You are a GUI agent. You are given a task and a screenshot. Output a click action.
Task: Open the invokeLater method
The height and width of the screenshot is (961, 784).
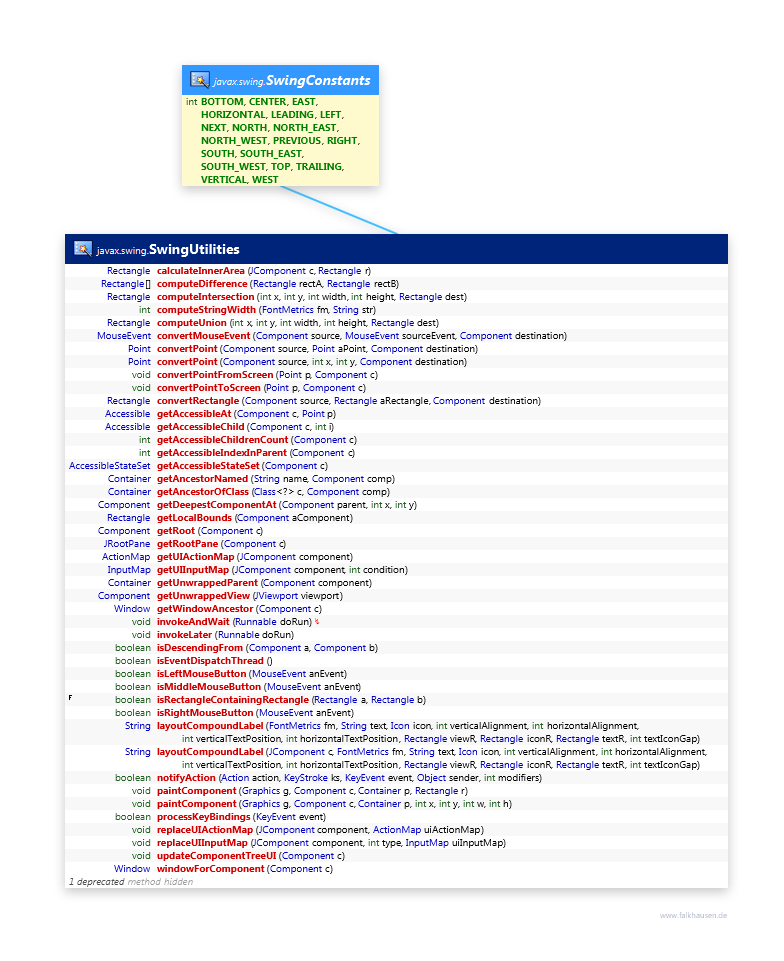[185, 635]
